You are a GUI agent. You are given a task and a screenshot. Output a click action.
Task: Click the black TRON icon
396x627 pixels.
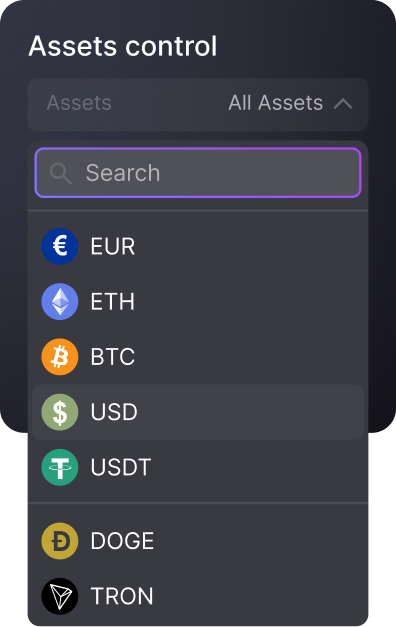60,596
